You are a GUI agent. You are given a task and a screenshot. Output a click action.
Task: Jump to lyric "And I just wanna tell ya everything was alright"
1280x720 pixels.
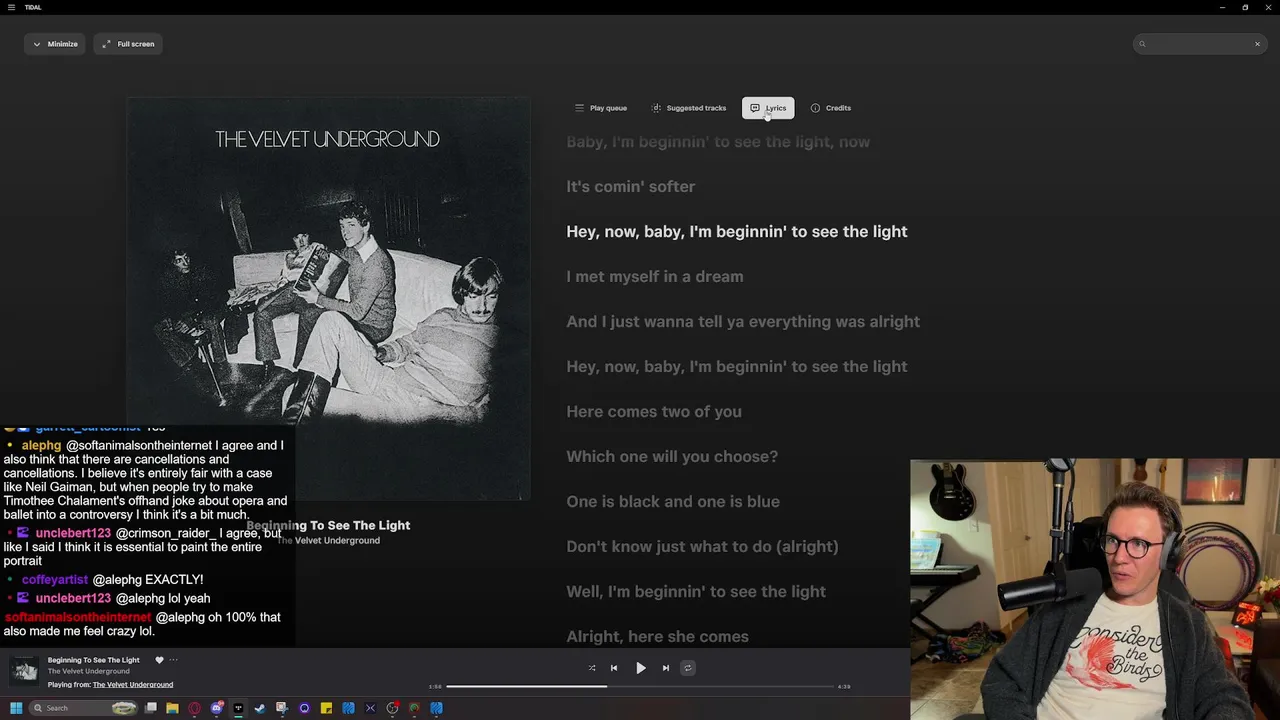point(742,322)
